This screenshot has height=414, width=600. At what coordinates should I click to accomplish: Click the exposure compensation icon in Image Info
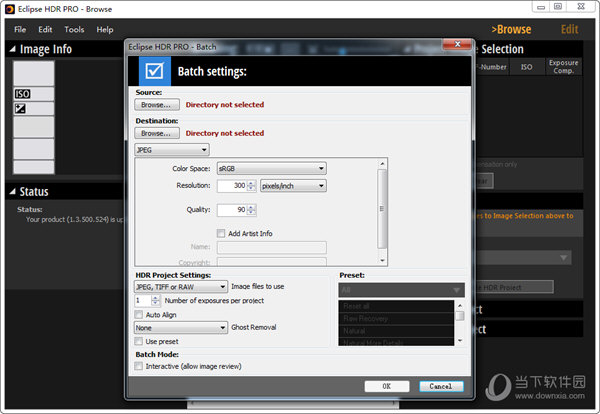(20, 109)
